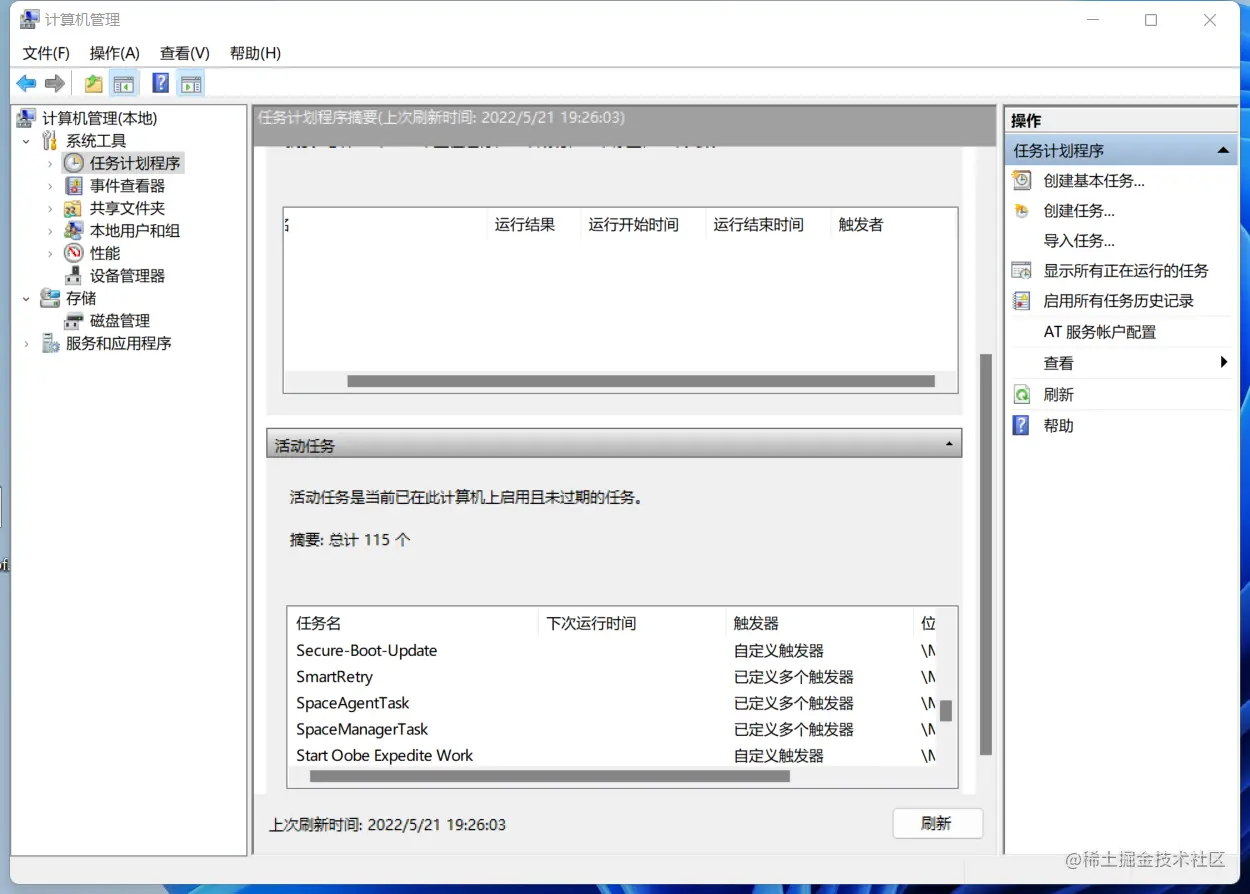This screenshot has width=1250, height=894.
Task: Click the title bar 计算机管理 app icon
Action: coord(30,20)
